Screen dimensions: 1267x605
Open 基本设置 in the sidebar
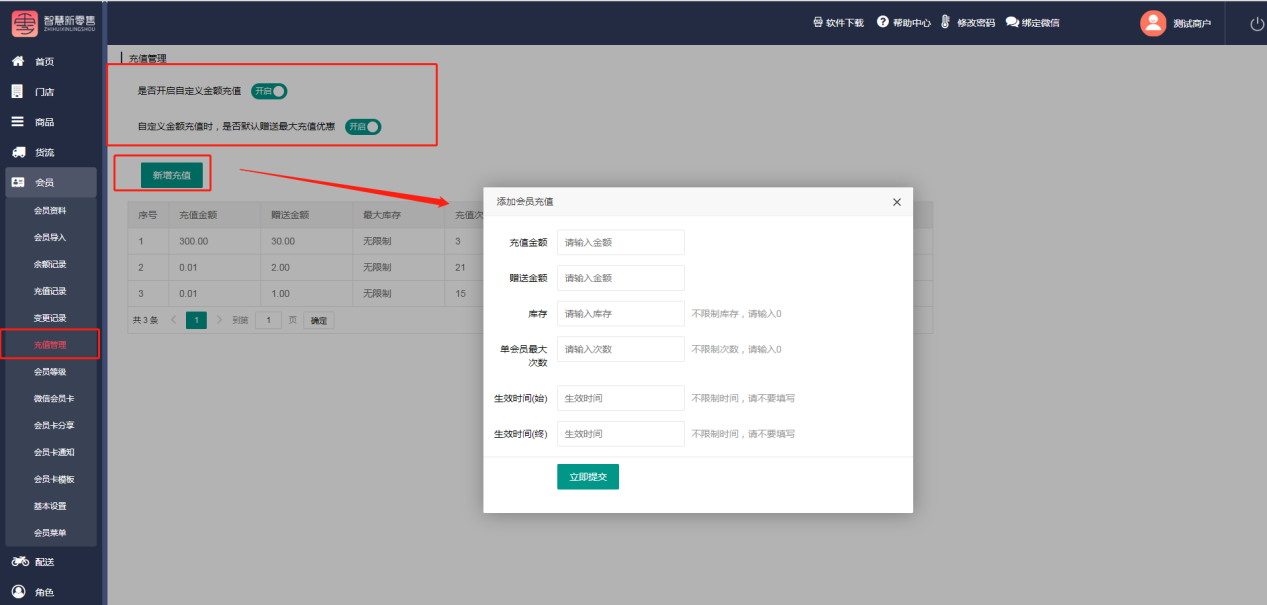50,506
